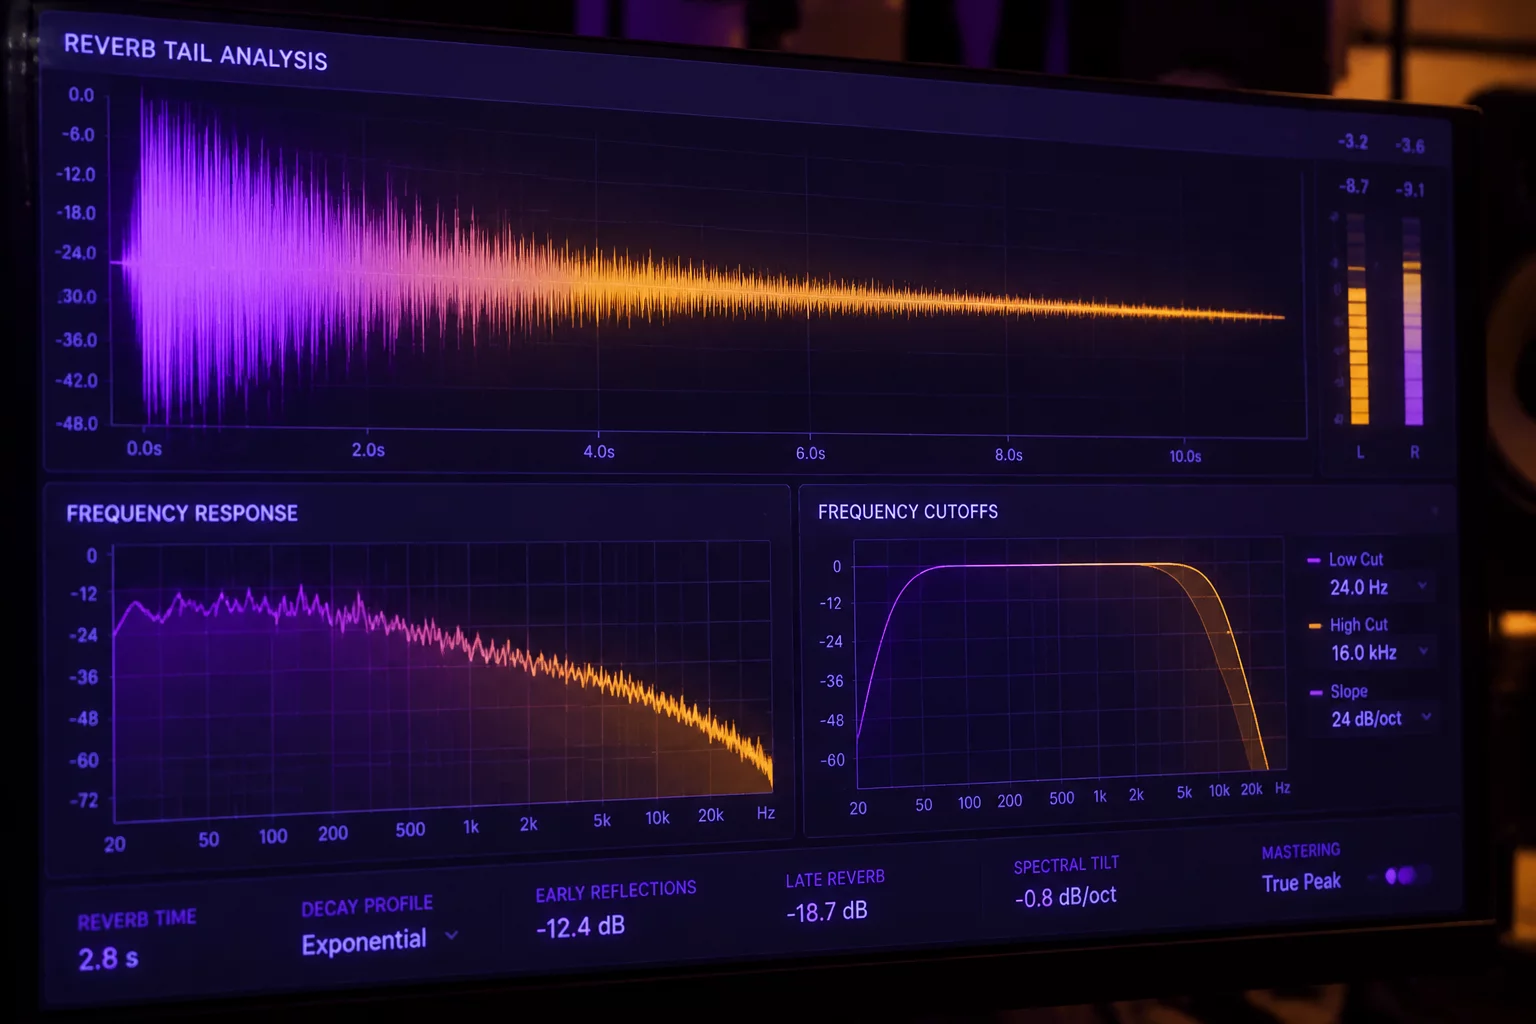Expand the Low Cut 24.0 Hz dropdown
The width and height of the screenshot is (1536, 1024).
[x=1377, y=587]
